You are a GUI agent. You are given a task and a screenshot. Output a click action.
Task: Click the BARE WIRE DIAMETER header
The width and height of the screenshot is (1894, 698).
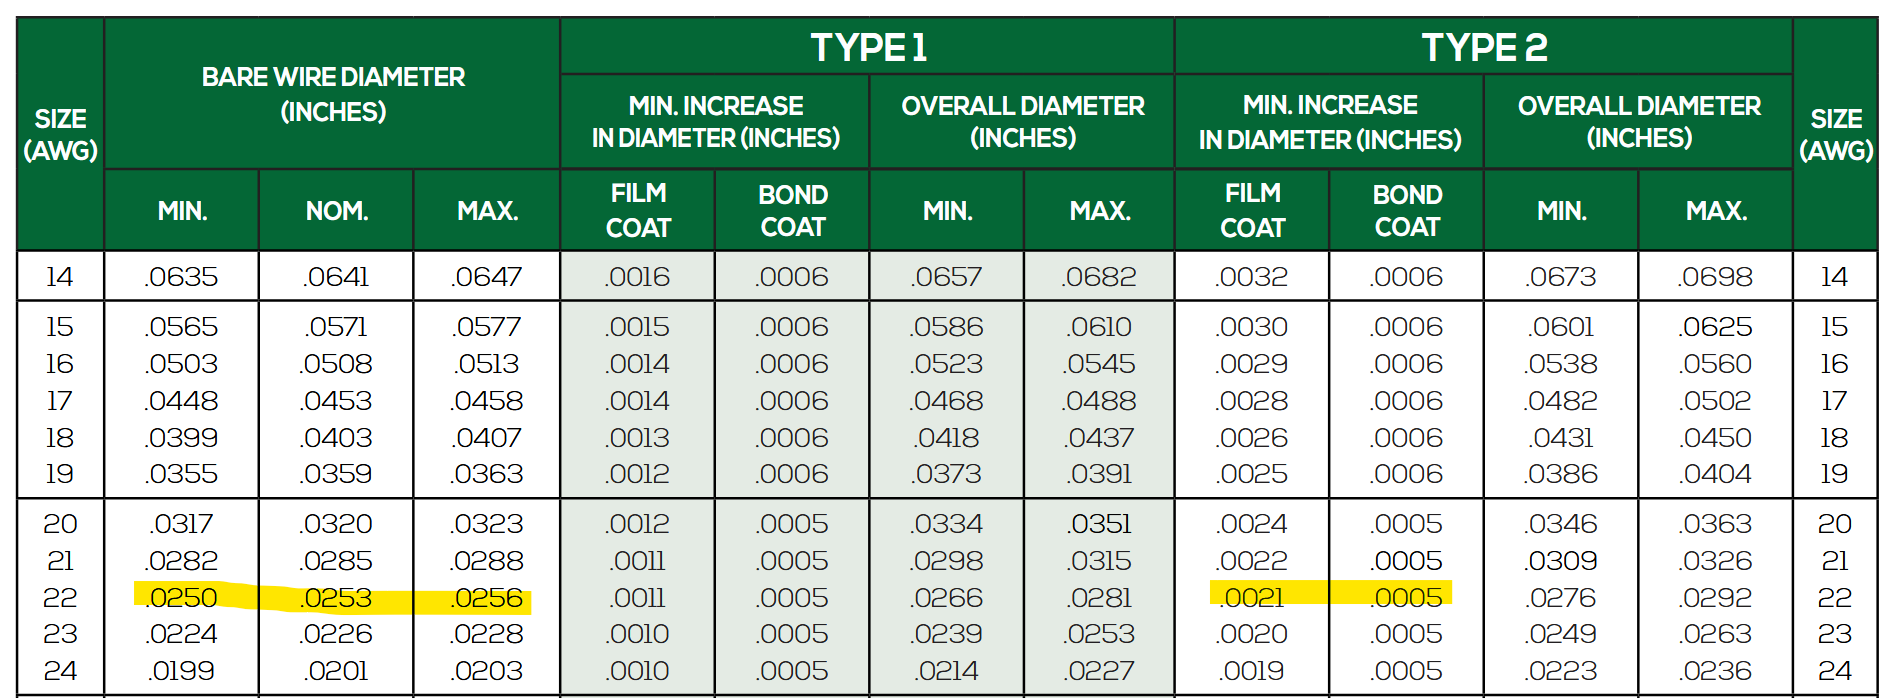[333, 94]
